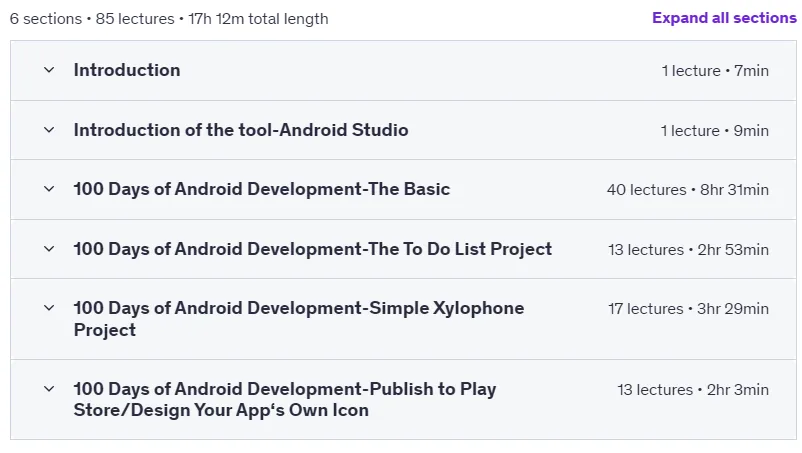The height and width of the screenshot is (453, 802).
Task: Open 100 Days of Android Development-The Basic title
Action: [x=262, y=189]
